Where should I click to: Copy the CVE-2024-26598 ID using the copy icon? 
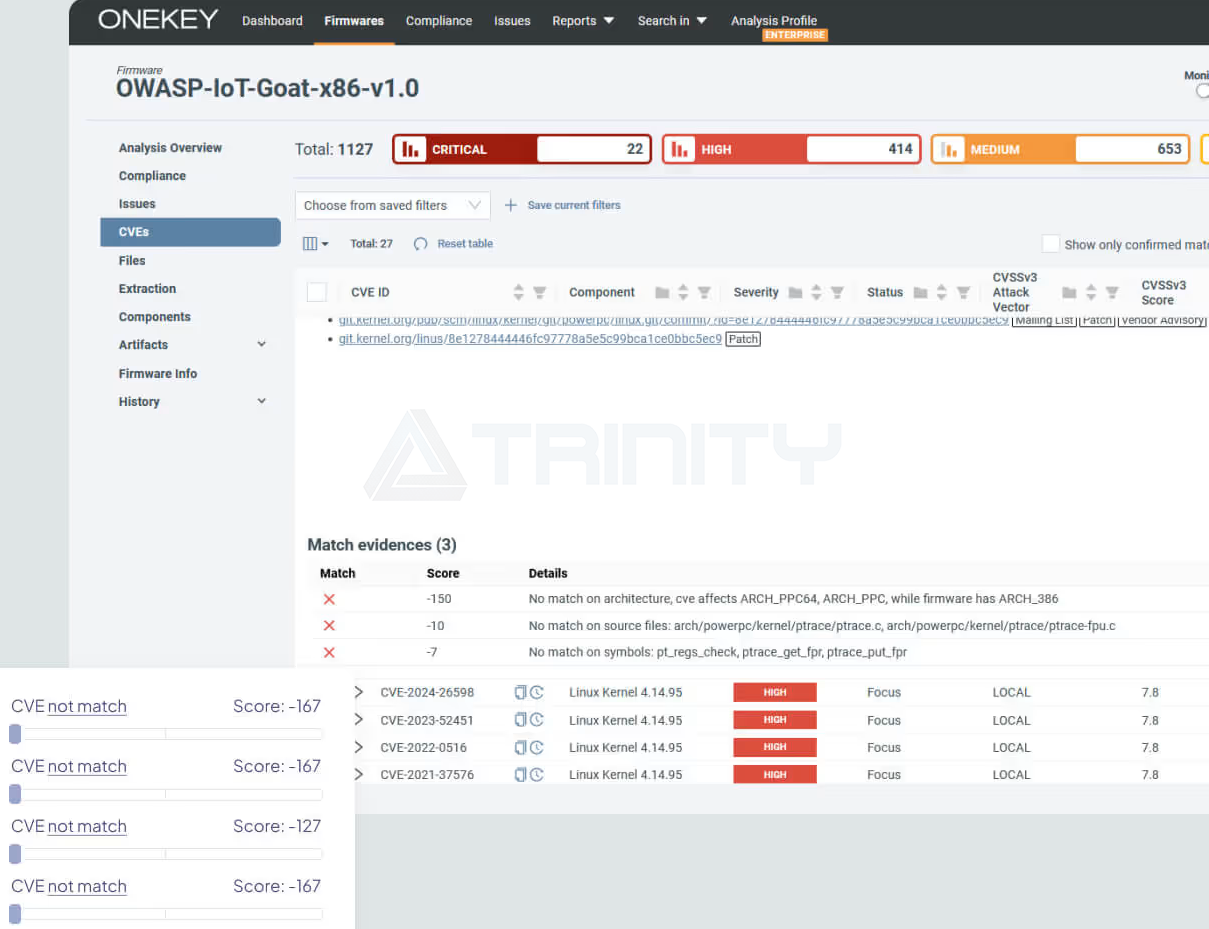(520, 692)
